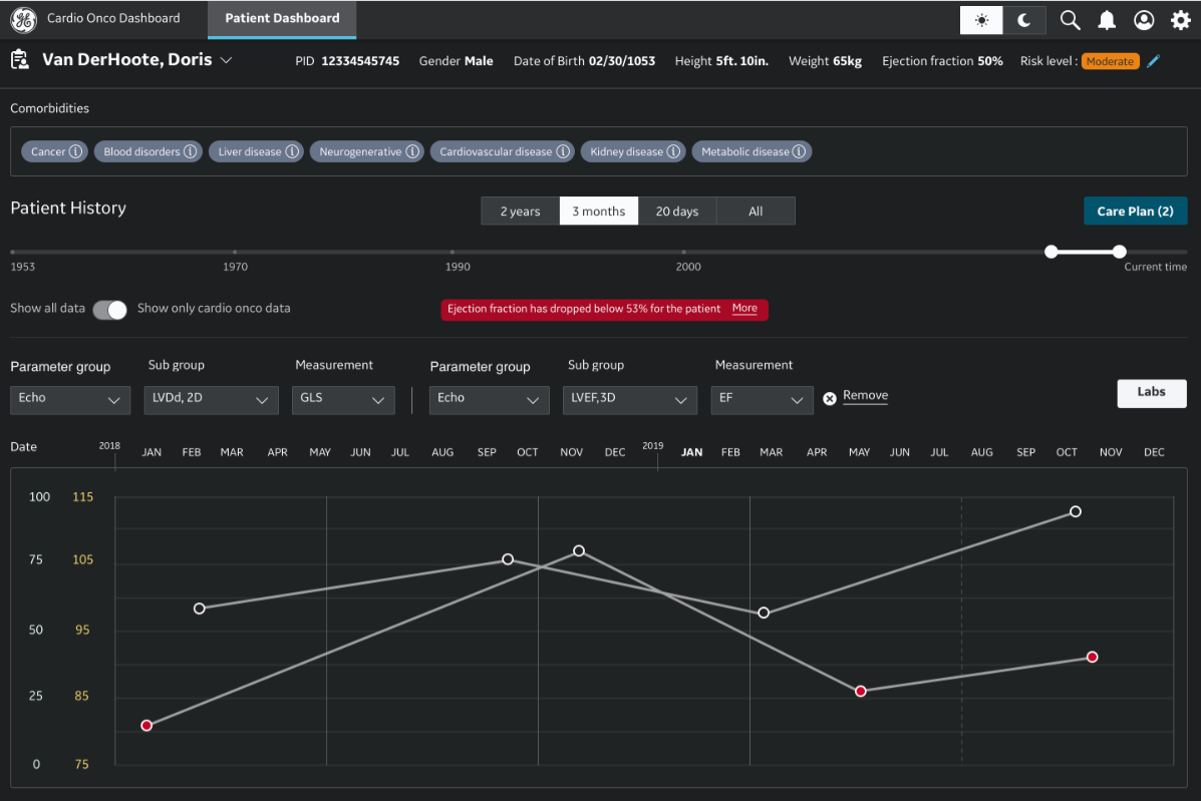Screen dimensions: 1201x801
Task: Open the GLS measurement dropdown
Action: click(343, 399)
